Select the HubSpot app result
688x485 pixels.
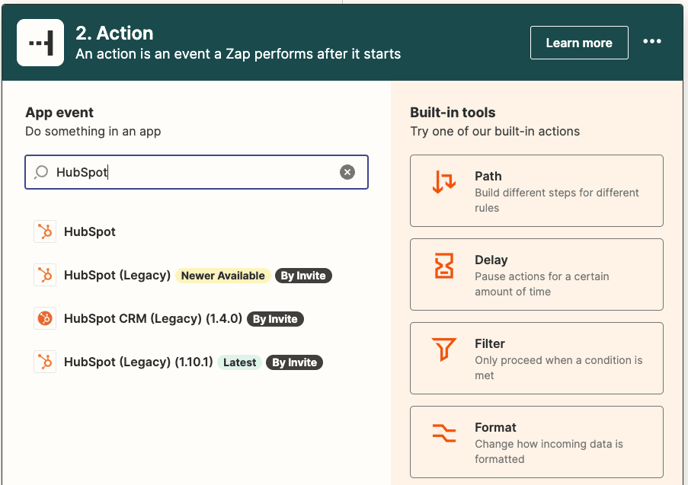click(x=90, y=232)
